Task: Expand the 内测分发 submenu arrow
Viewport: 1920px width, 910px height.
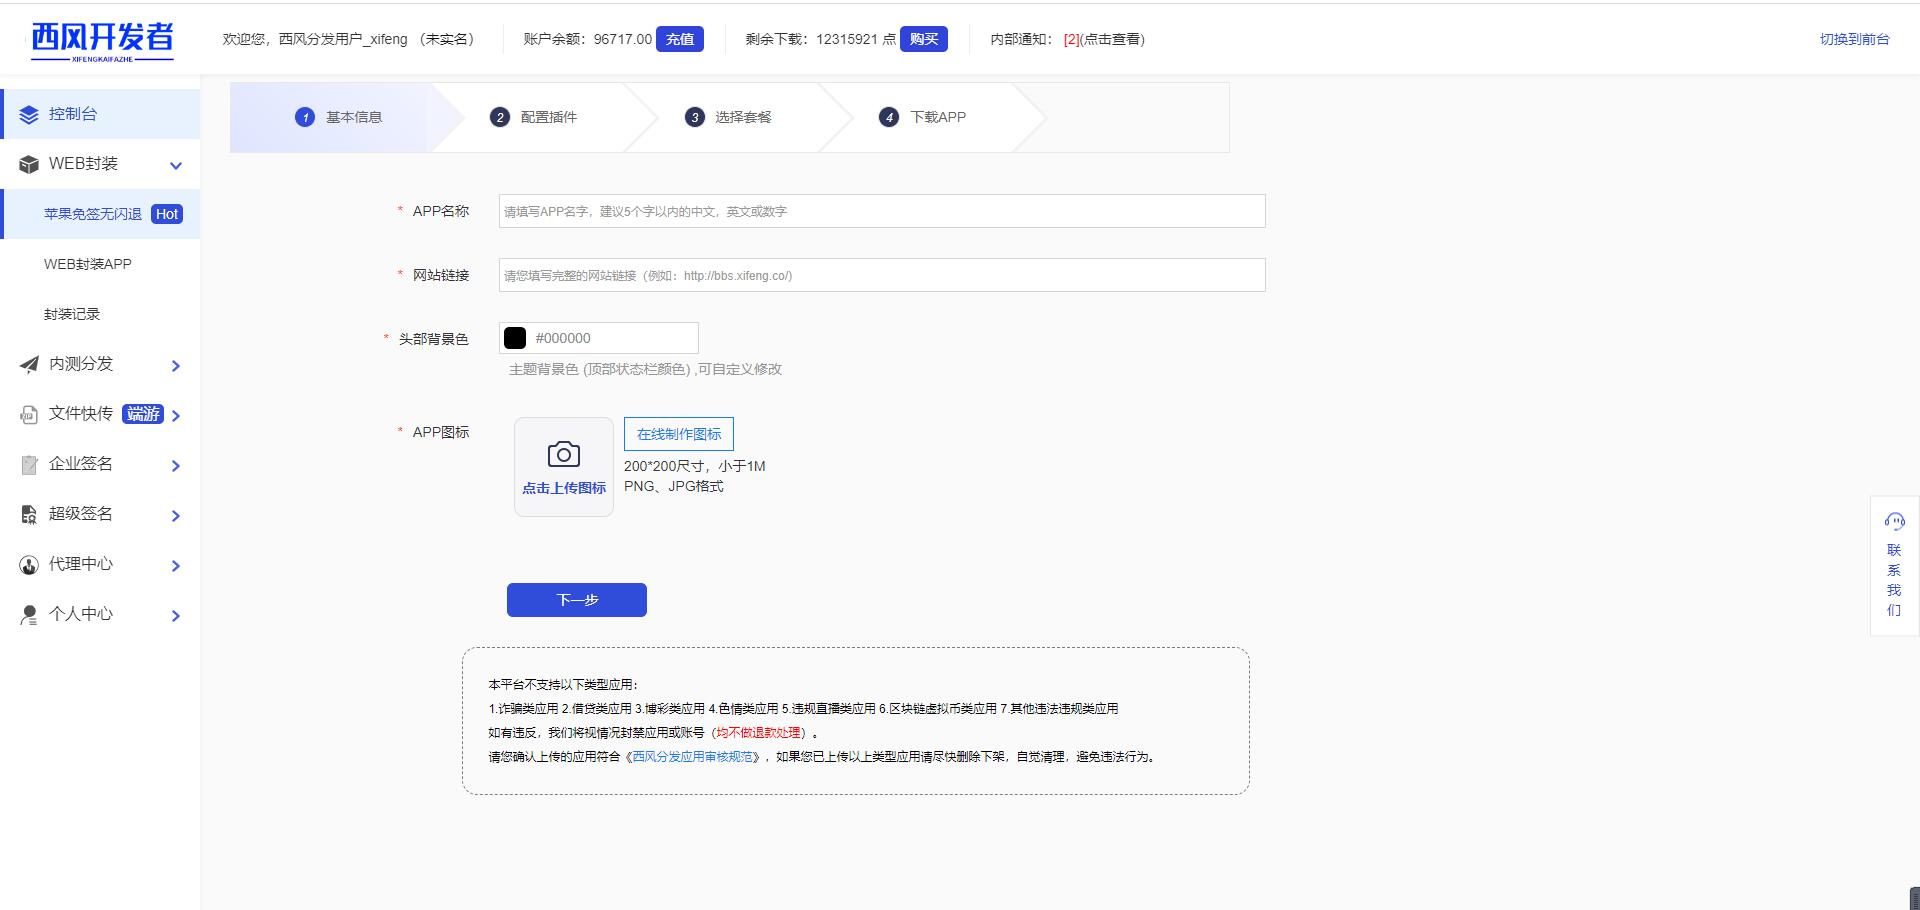Action: [176, 366]
